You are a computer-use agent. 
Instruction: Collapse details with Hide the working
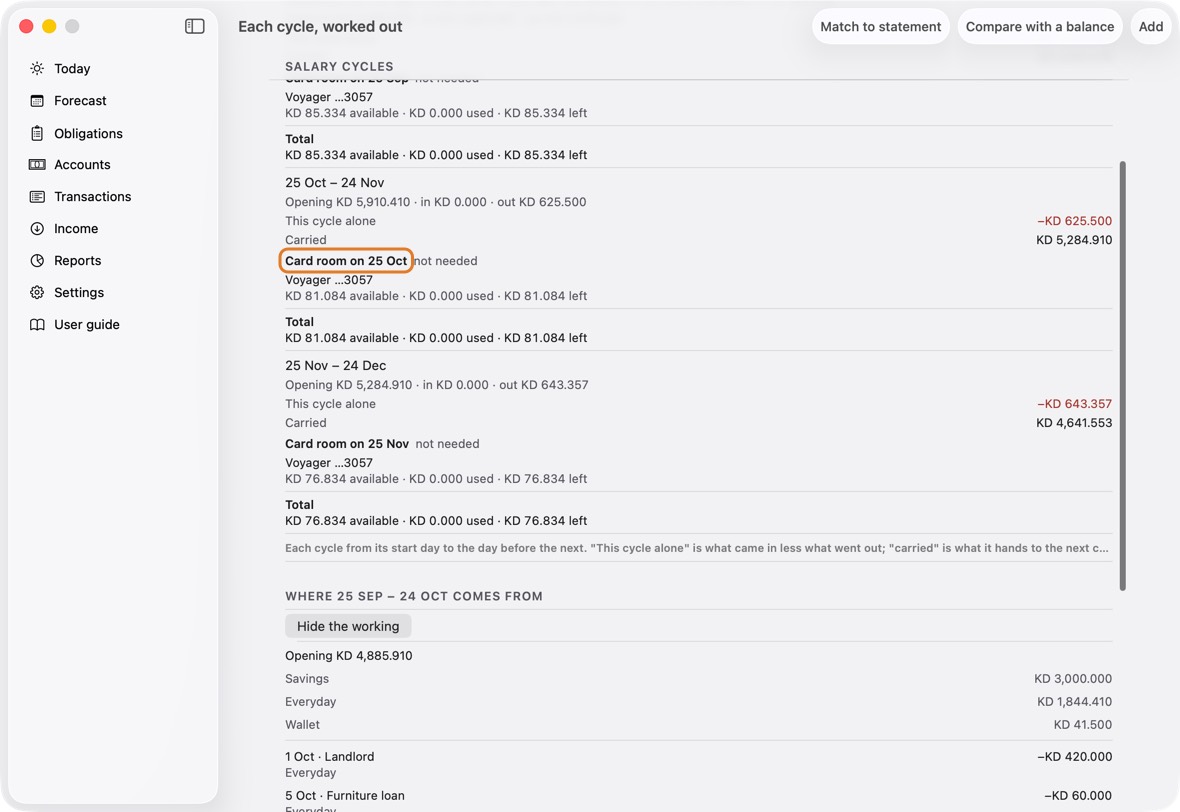coord(348,626)
